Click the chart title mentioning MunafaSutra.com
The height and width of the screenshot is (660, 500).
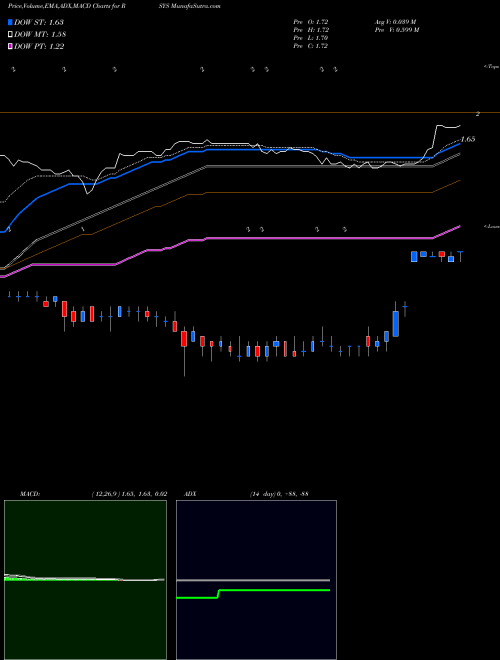point(114,6)
